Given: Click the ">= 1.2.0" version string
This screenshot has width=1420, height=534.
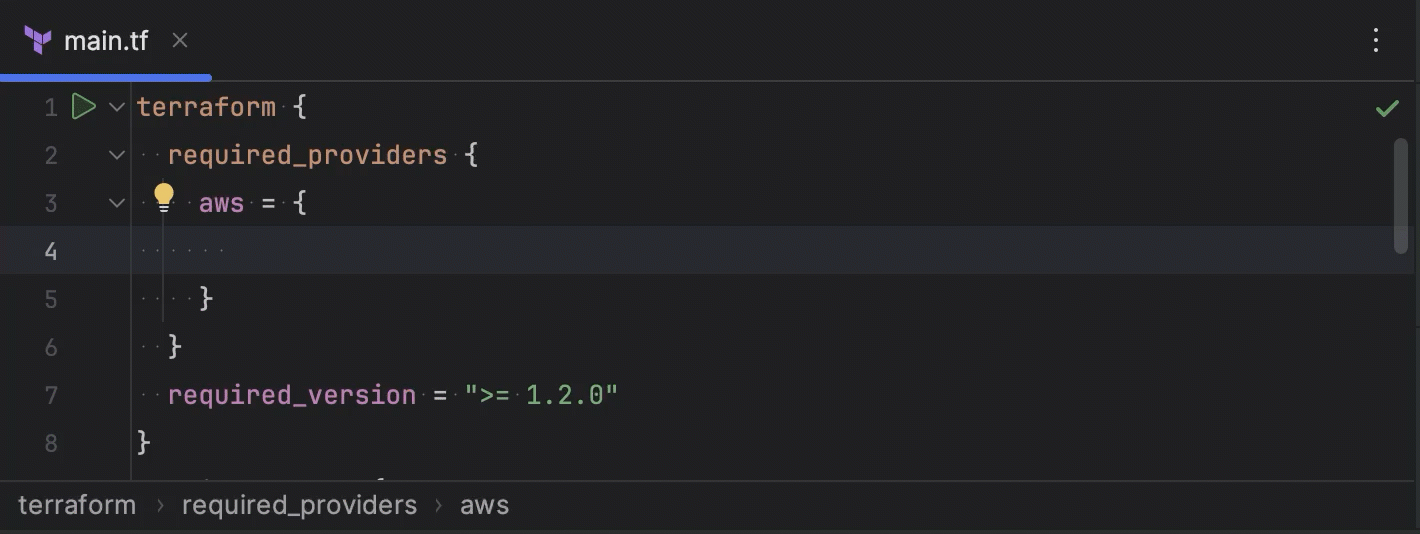Looking at the screenshot, I should point(541,395).
